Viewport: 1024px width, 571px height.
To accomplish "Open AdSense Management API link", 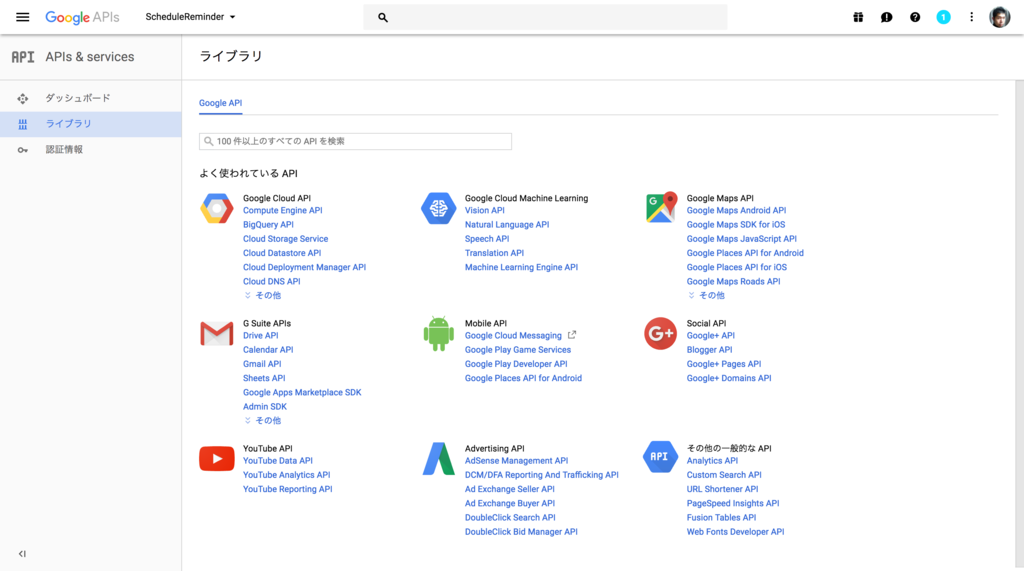I will [517, 461].
